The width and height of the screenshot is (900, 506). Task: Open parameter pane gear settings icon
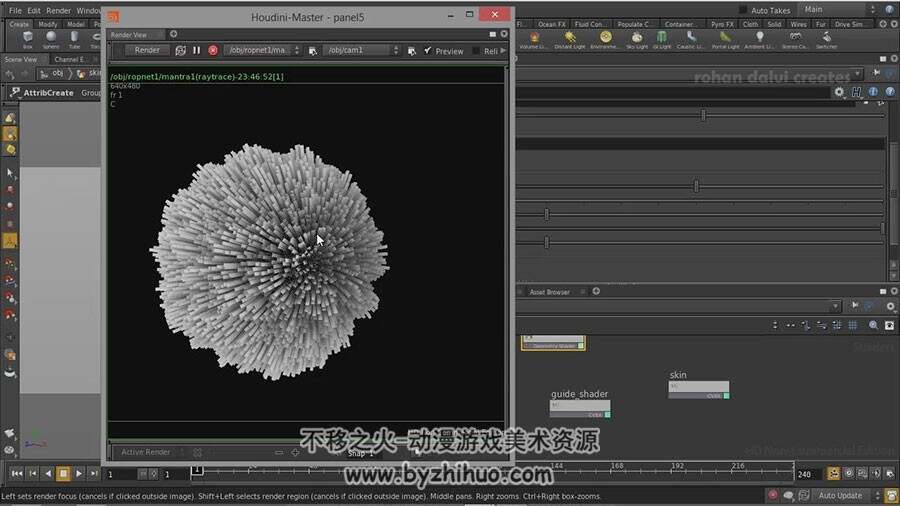839,92
